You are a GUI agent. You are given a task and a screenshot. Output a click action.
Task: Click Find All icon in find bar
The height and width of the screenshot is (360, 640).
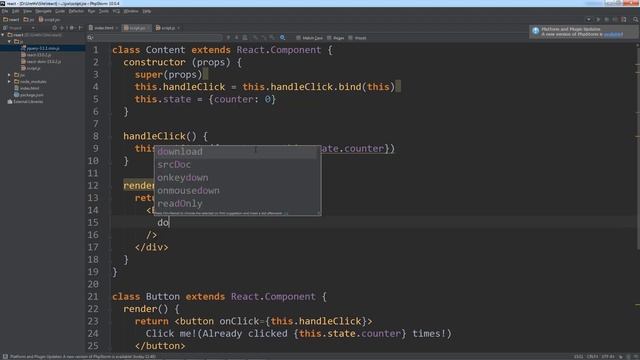(245, 38)
